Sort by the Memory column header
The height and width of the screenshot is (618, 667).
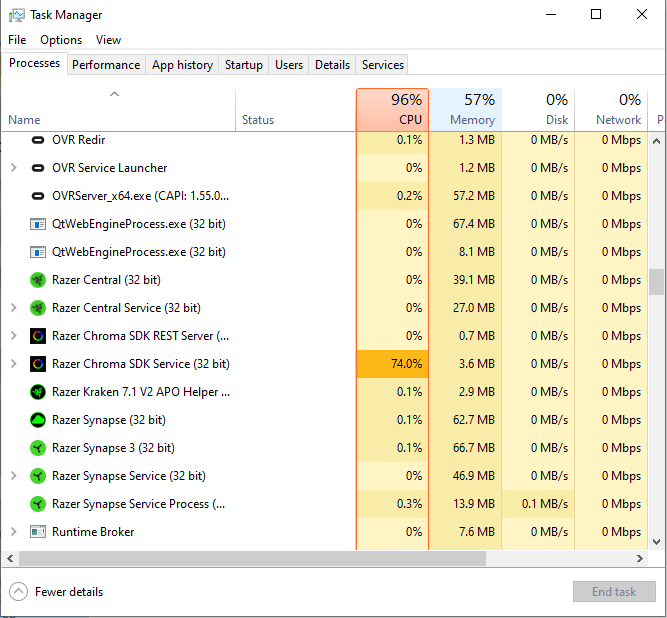(x=465, y=110)
